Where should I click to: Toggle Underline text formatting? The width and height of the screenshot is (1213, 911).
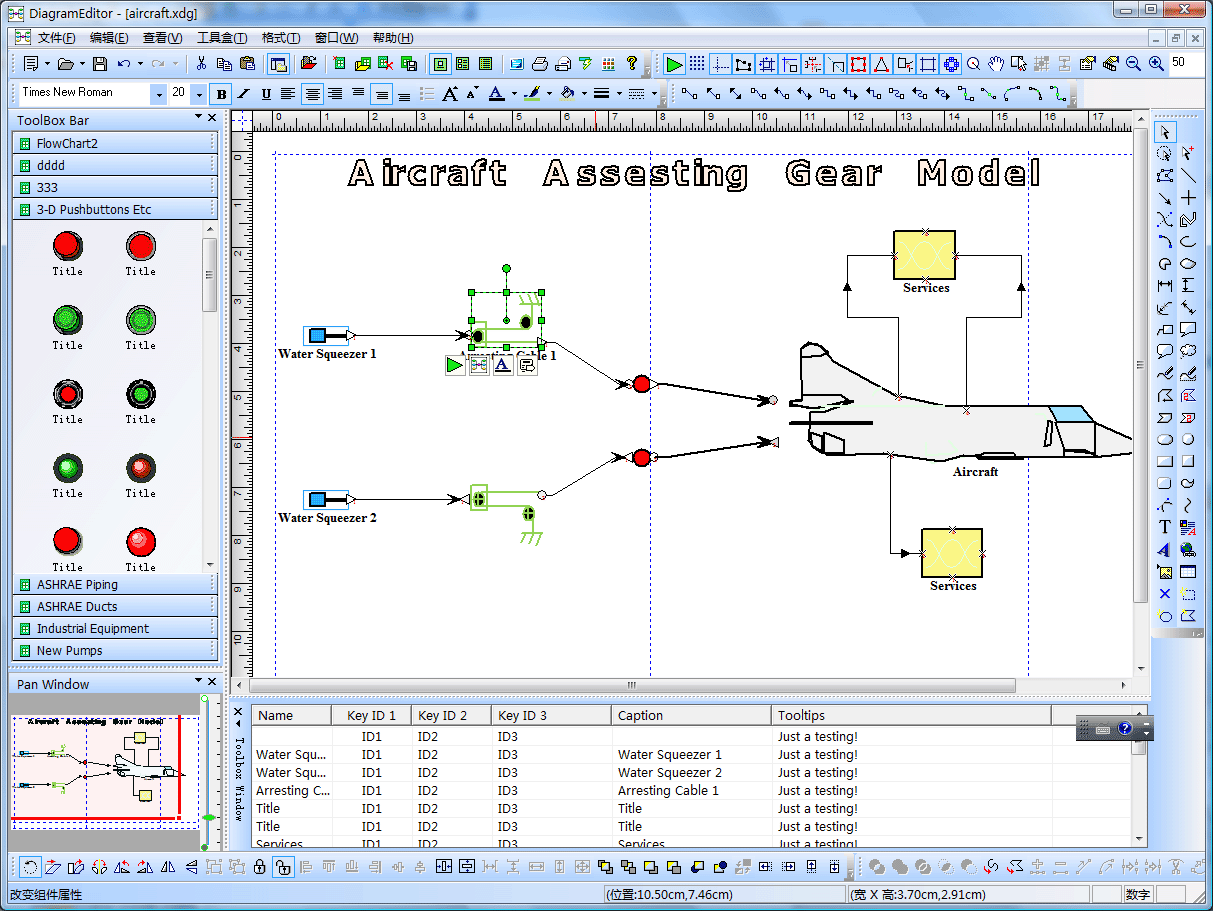266,94
